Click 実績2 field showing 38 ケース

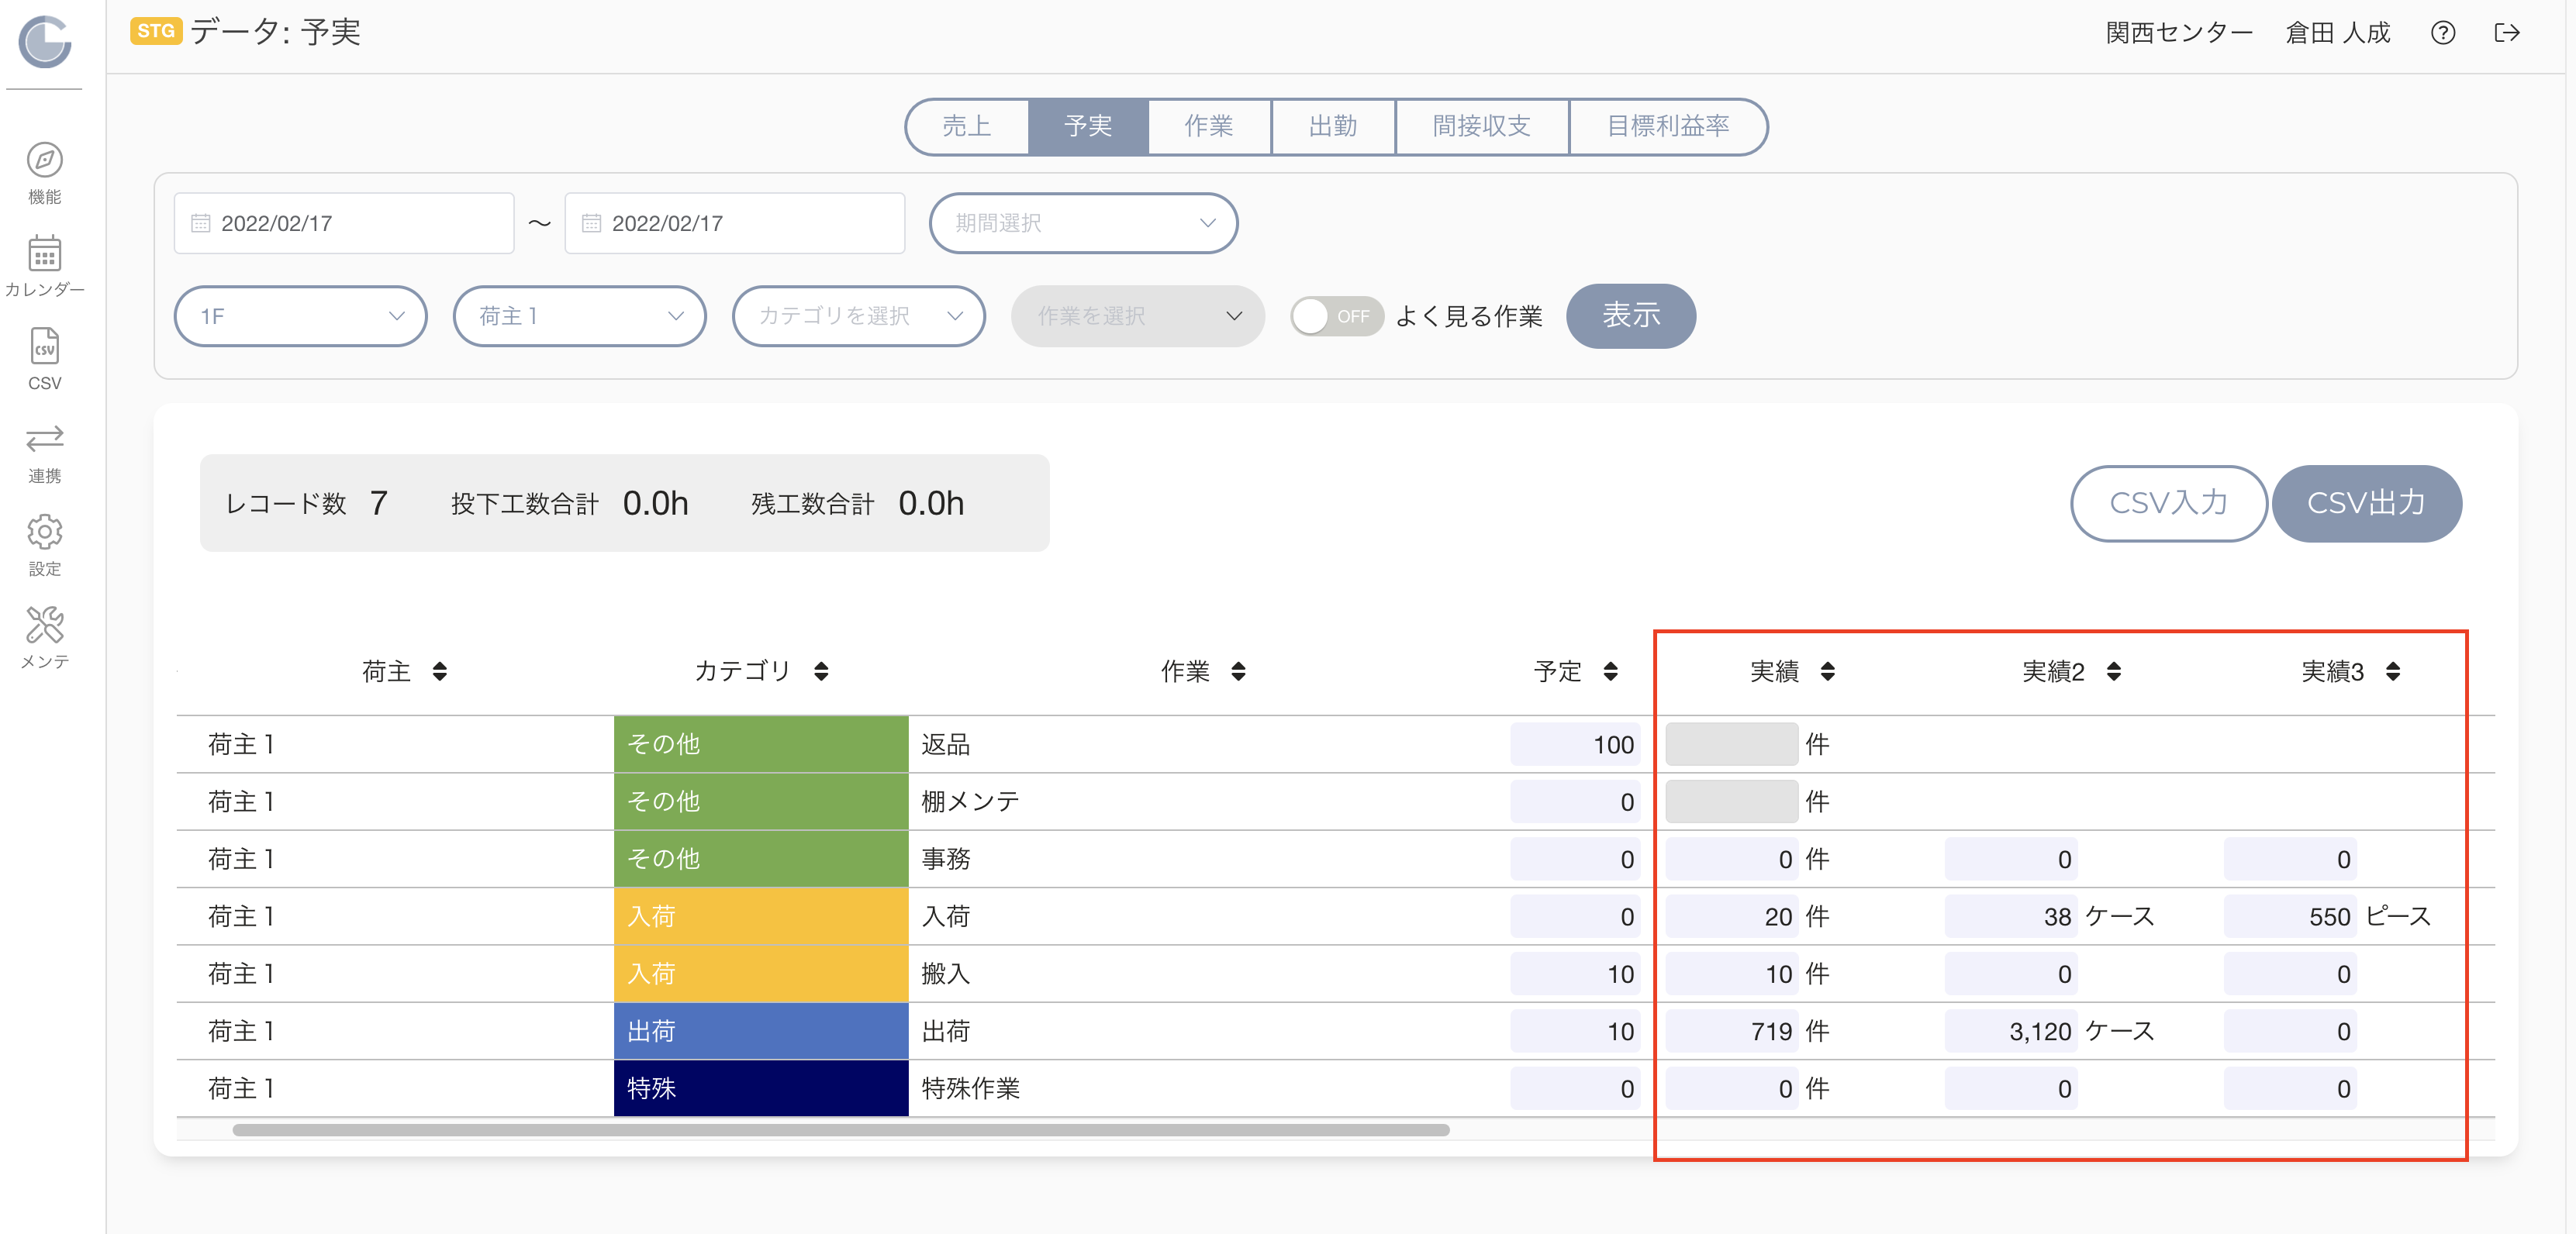pyautogui.click(x=2011, y=916)
